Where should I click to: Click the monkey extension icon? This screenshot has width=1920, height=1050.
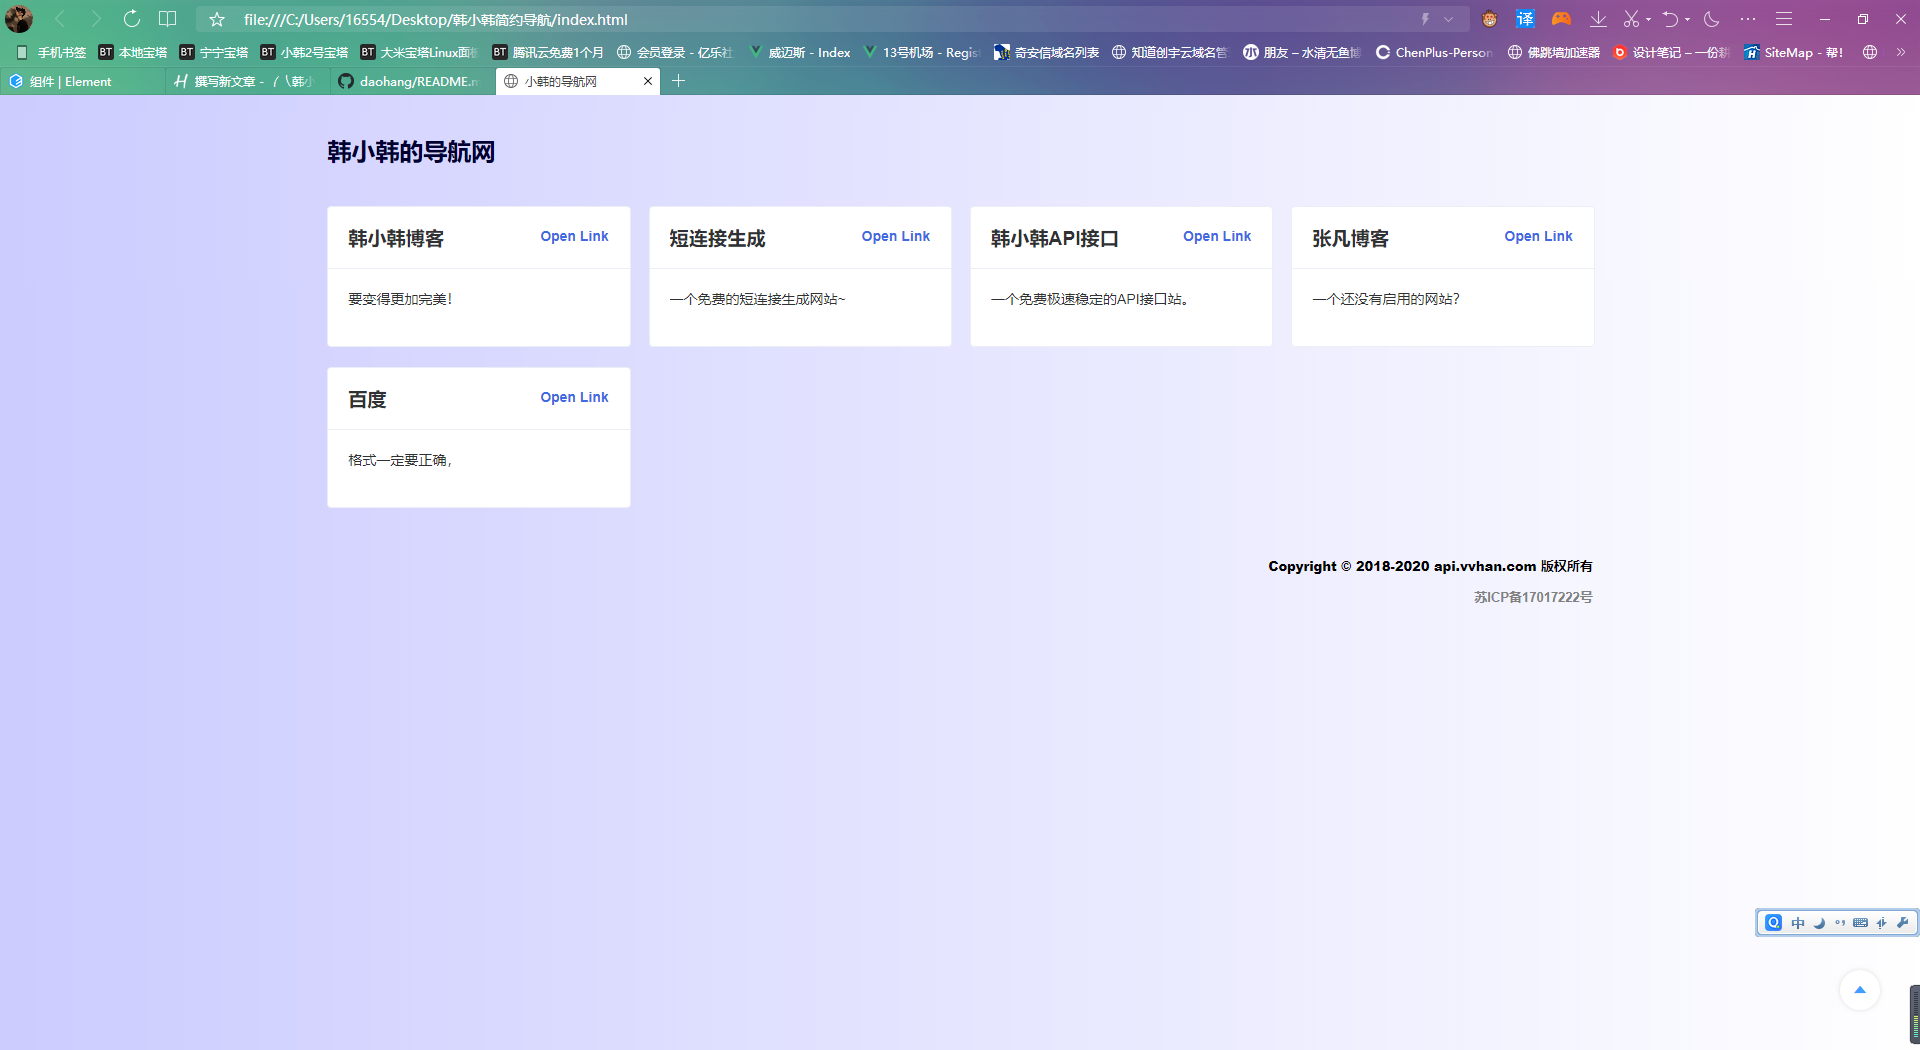pyautogui.click(x=1489, y=19)
